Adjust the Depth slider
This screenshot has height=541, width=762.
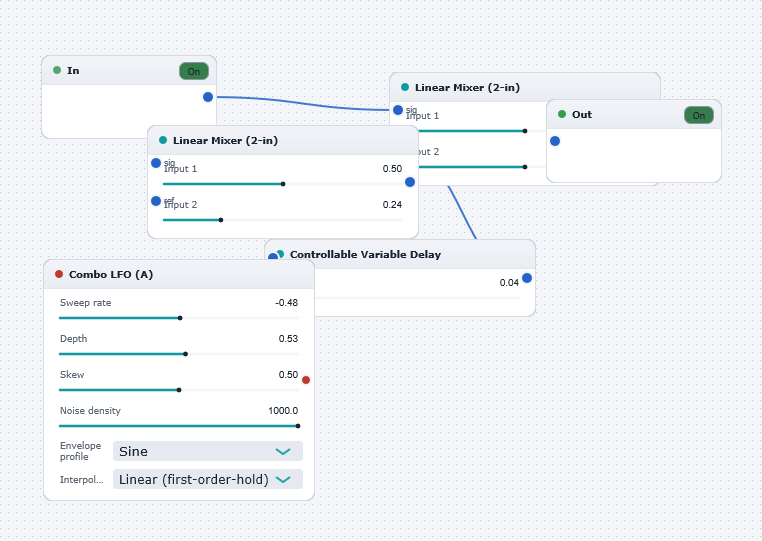pos(179,354)
